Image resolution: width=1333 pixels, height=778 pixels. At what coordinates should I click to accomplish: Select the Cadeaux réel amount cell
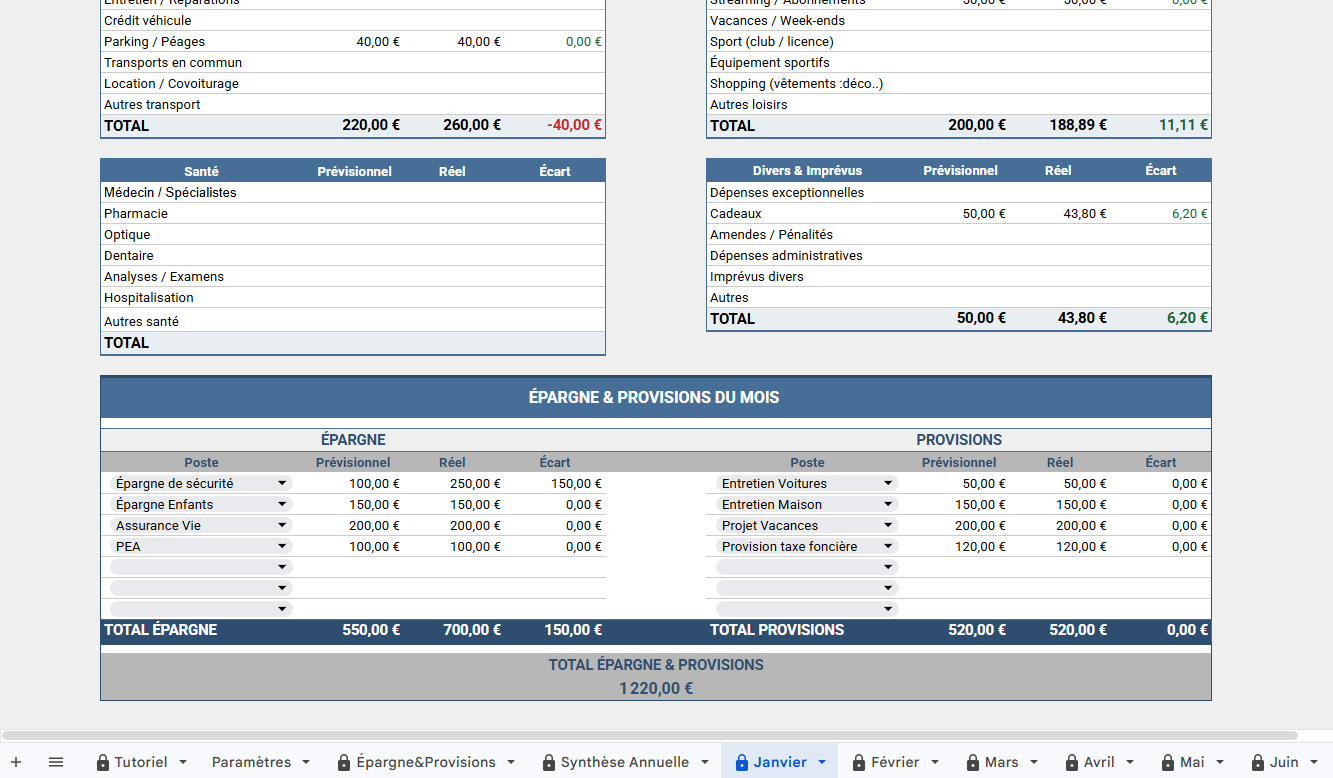tap(1058, 214)
